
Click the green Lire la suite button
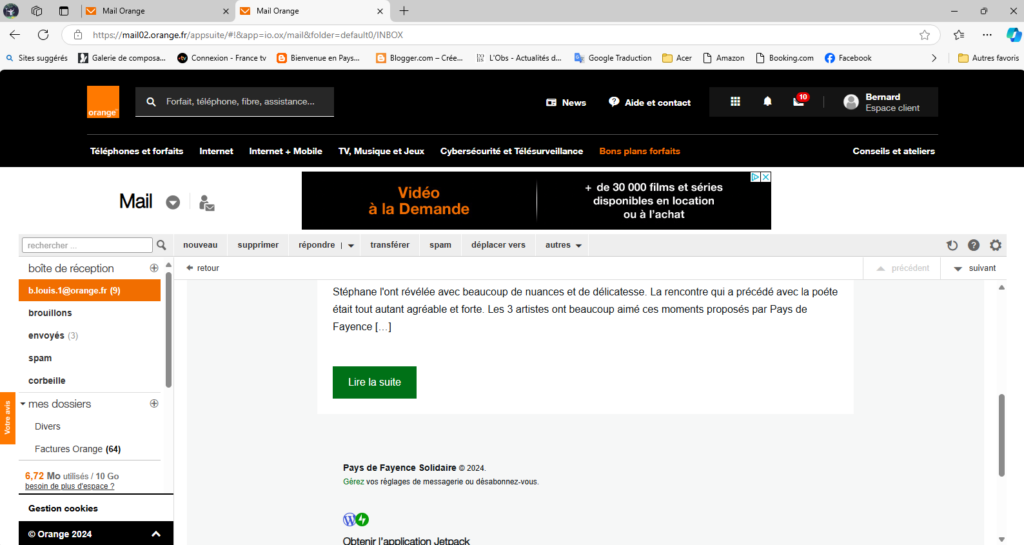(x=374, y=382)
